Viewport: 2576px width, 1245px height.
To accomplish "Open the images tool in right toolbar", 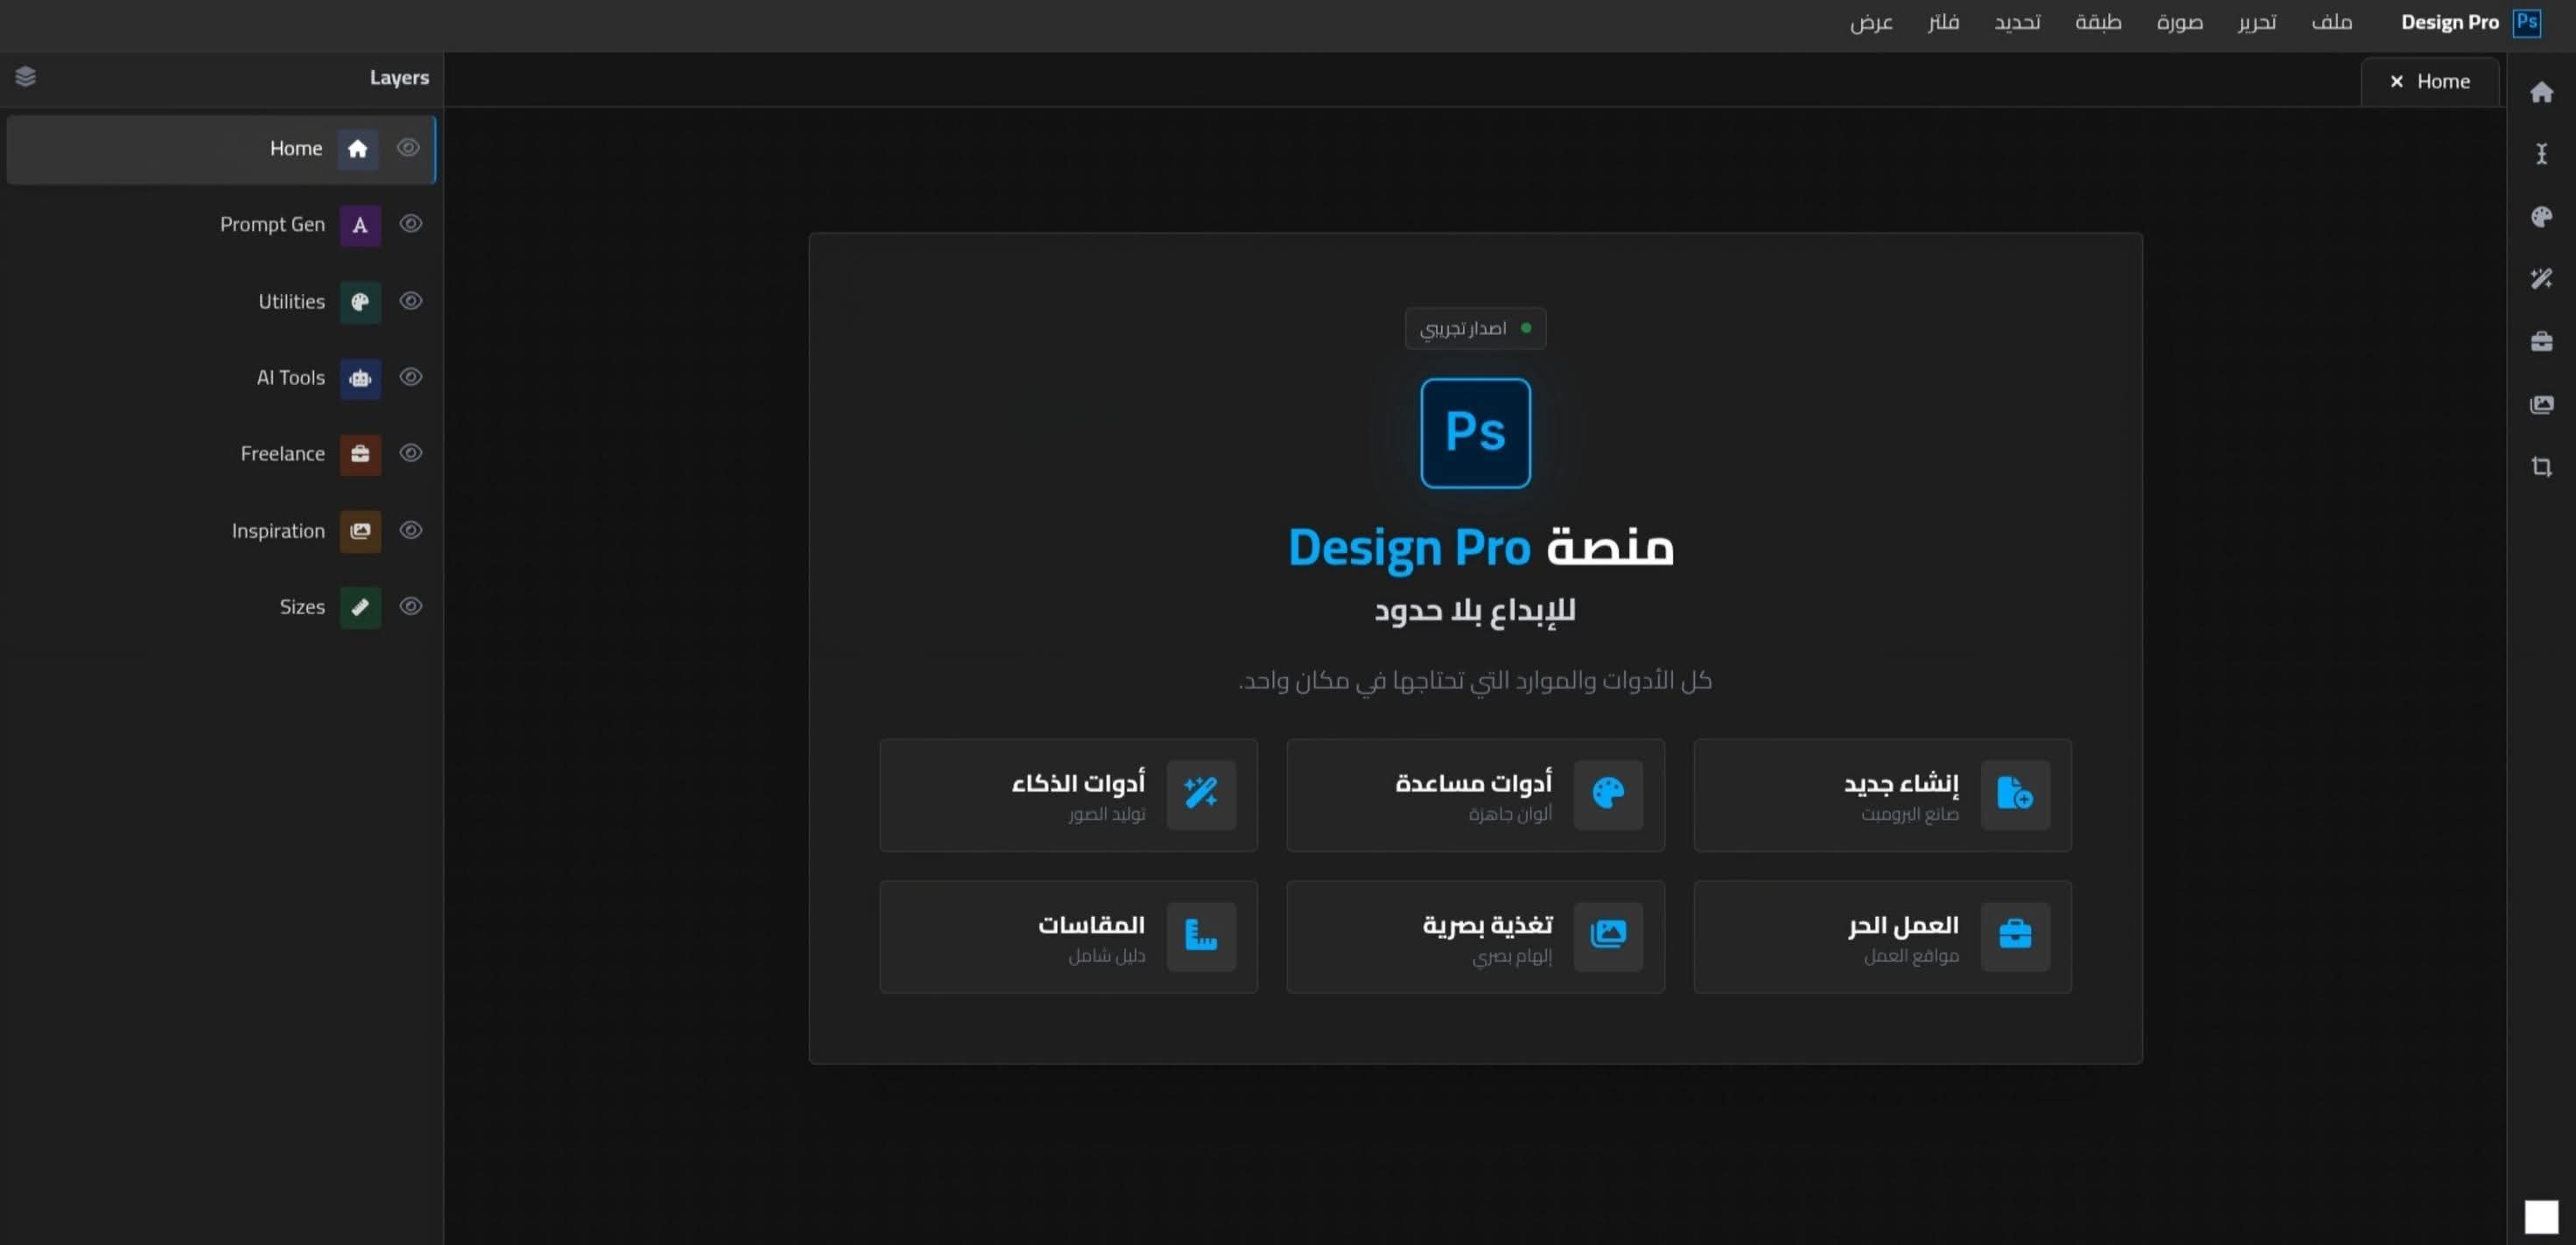I will [2541, 404].
